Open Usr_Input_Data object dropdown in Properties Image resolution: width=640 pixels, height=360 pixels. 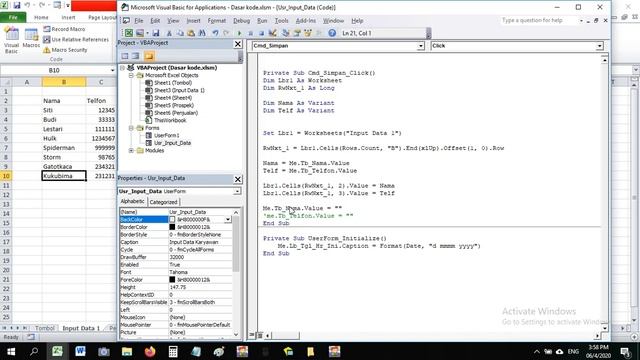click(237, 191)
